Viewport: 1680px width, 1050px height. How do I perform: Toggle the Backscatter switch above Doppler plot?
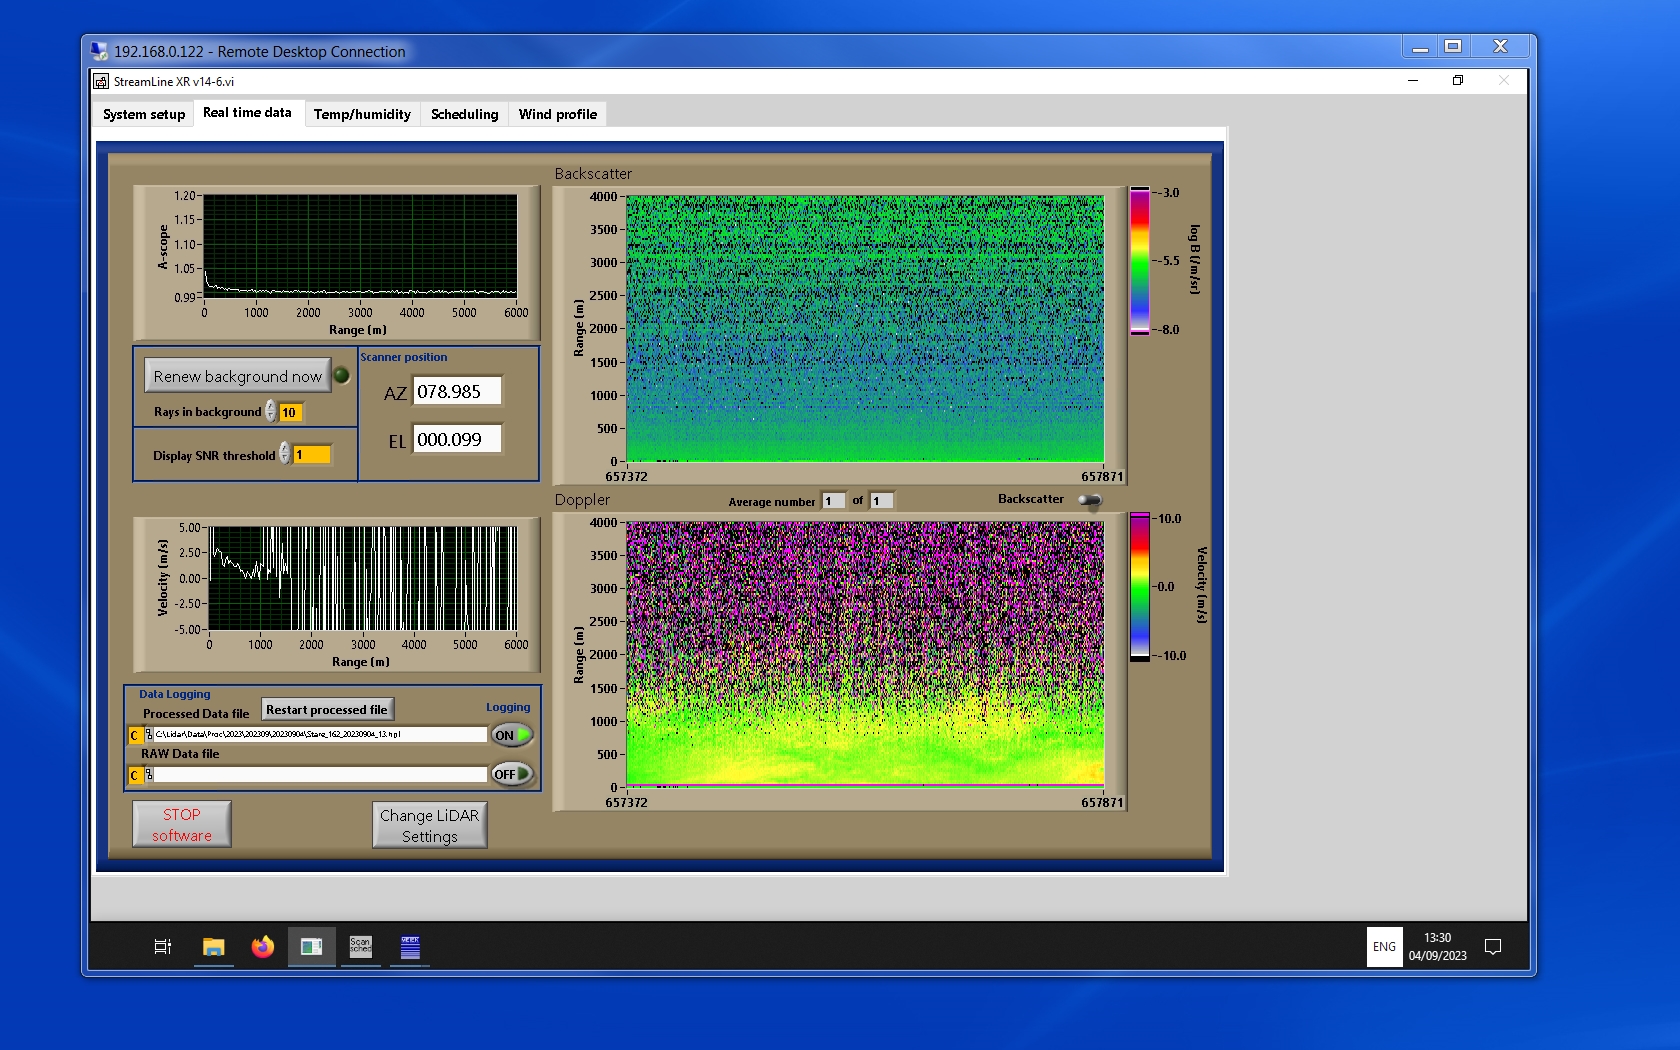tap(1090, 500)
